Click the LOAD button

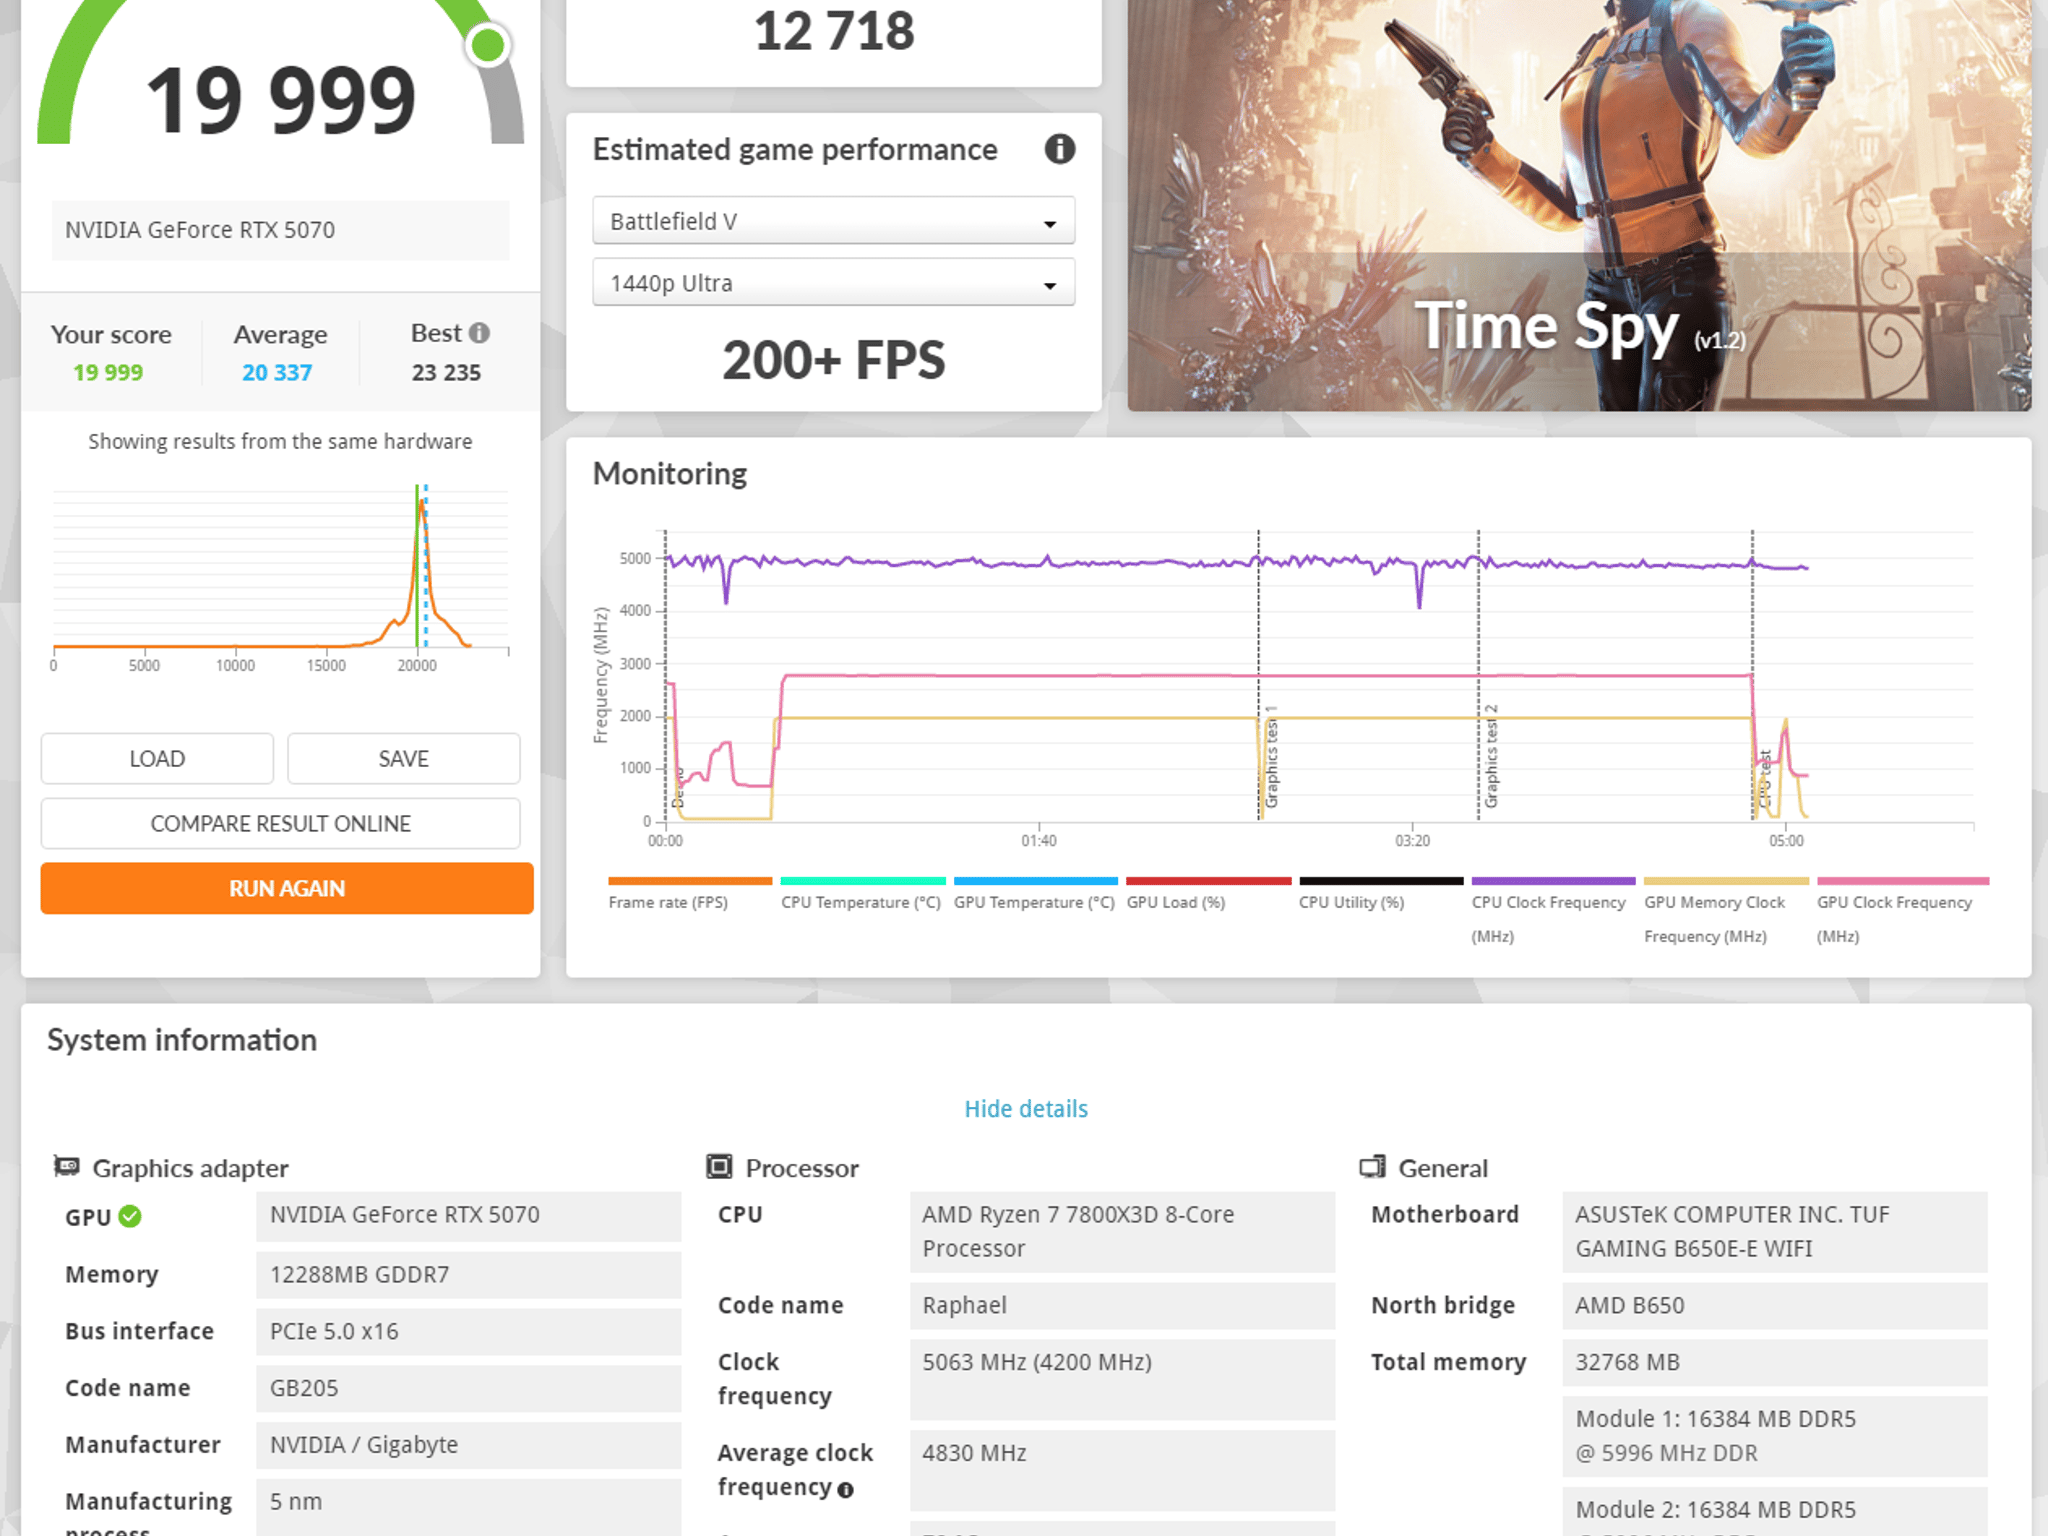[157, 759]
